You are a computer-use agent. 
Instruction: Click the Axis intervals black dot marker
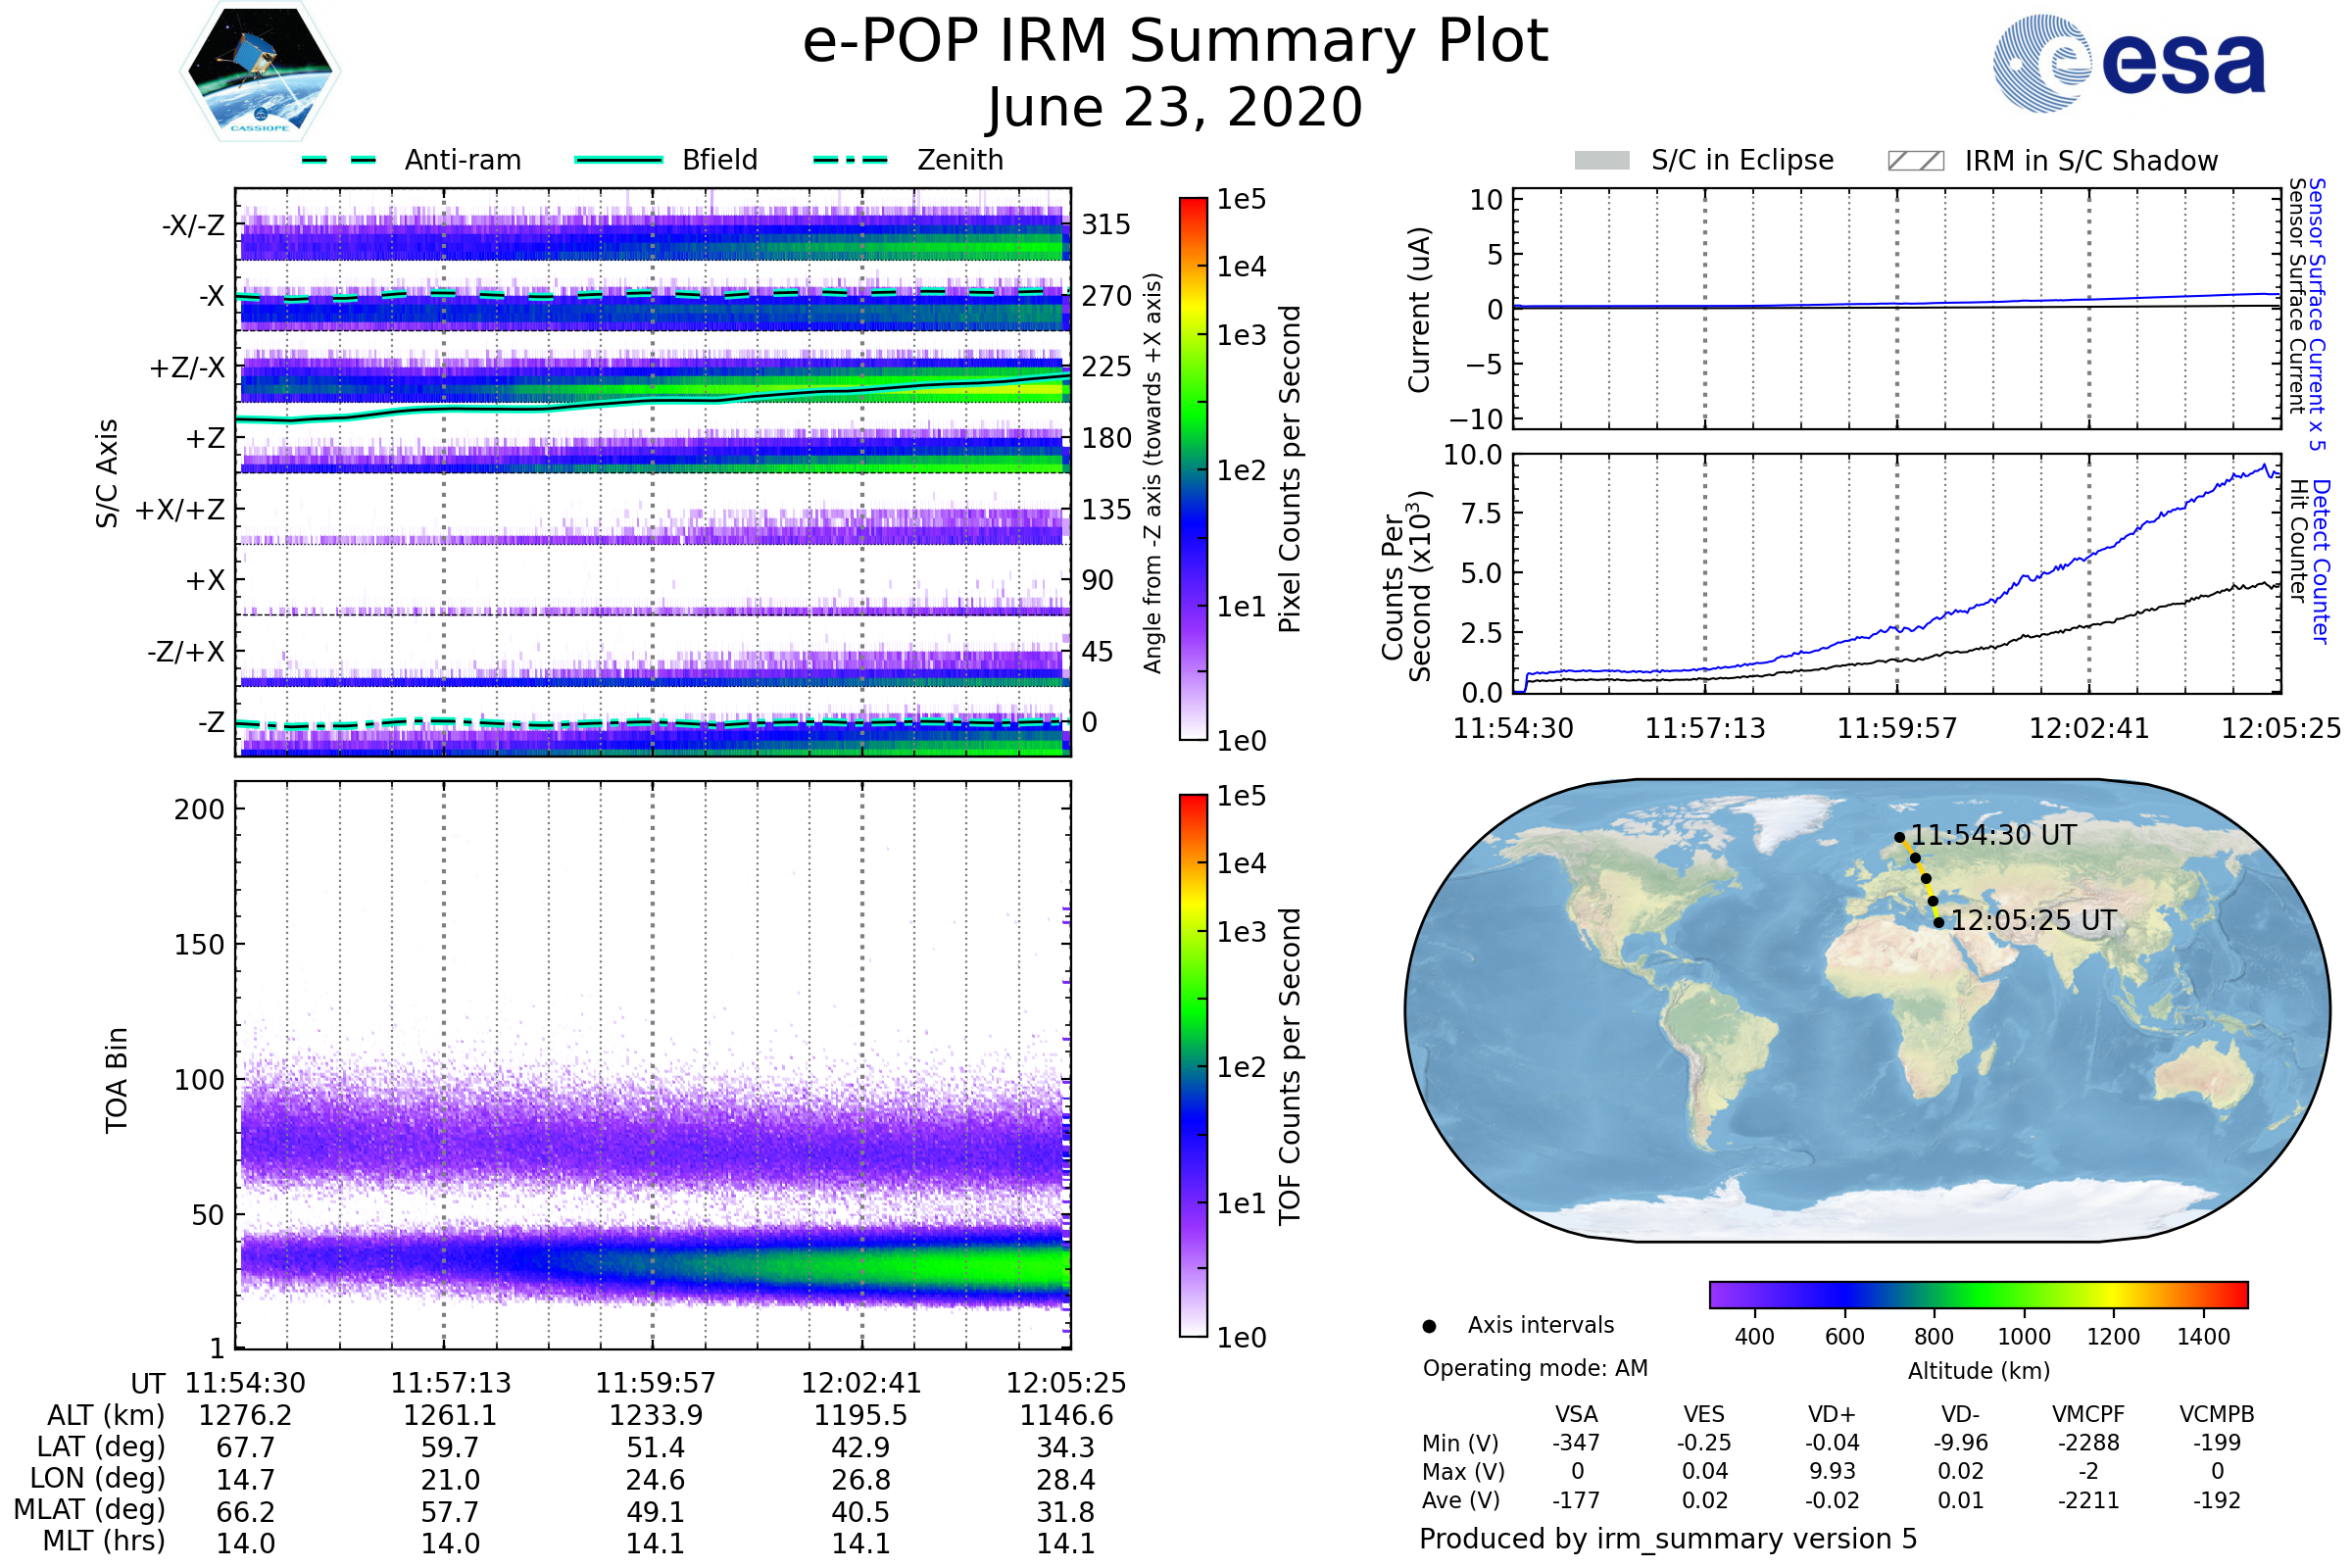pyautogui.click(x=1430, y=1326)
